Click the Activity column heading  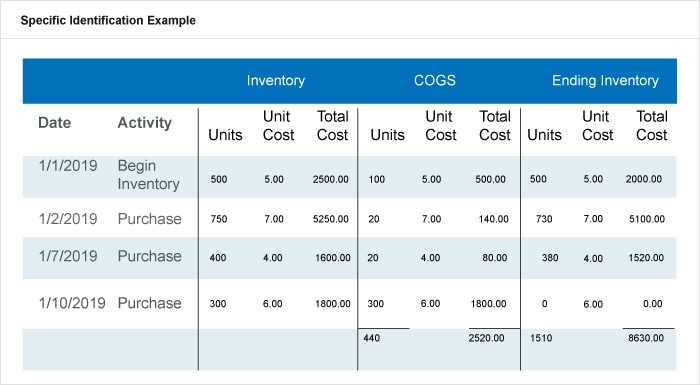[x=145, y=123]
